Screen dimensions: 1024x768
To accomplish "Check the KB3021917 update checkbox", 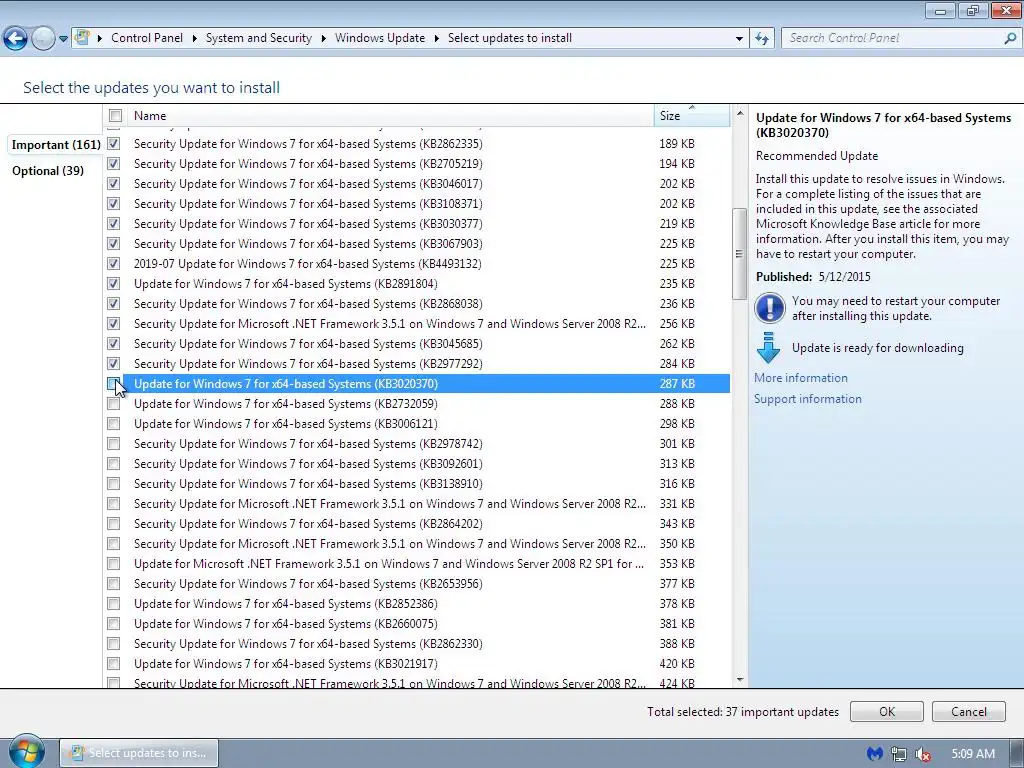I will point(114,664).
